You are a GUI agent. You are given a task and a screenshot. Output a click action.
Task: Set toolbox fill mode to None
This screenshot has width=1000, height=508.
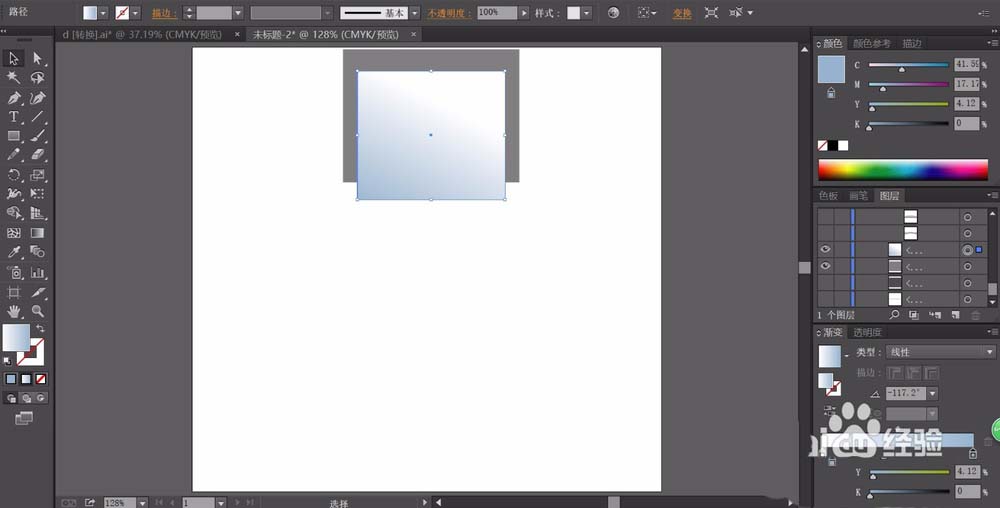40,379
